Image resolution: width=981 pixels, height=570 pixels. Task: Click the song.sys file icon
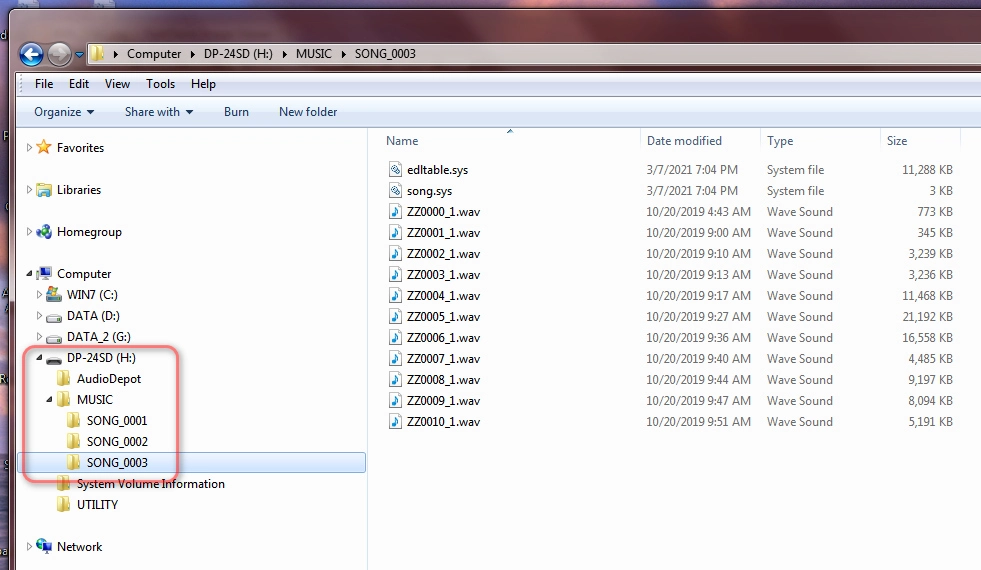[395, 191]
